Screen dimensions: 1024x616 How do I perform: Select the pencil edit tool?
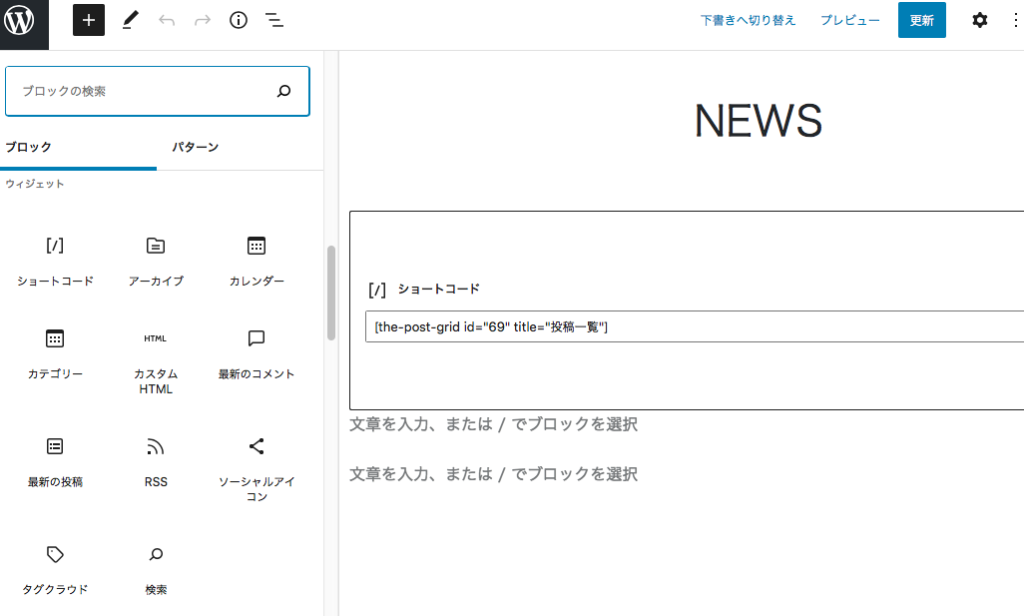[131, 20]
